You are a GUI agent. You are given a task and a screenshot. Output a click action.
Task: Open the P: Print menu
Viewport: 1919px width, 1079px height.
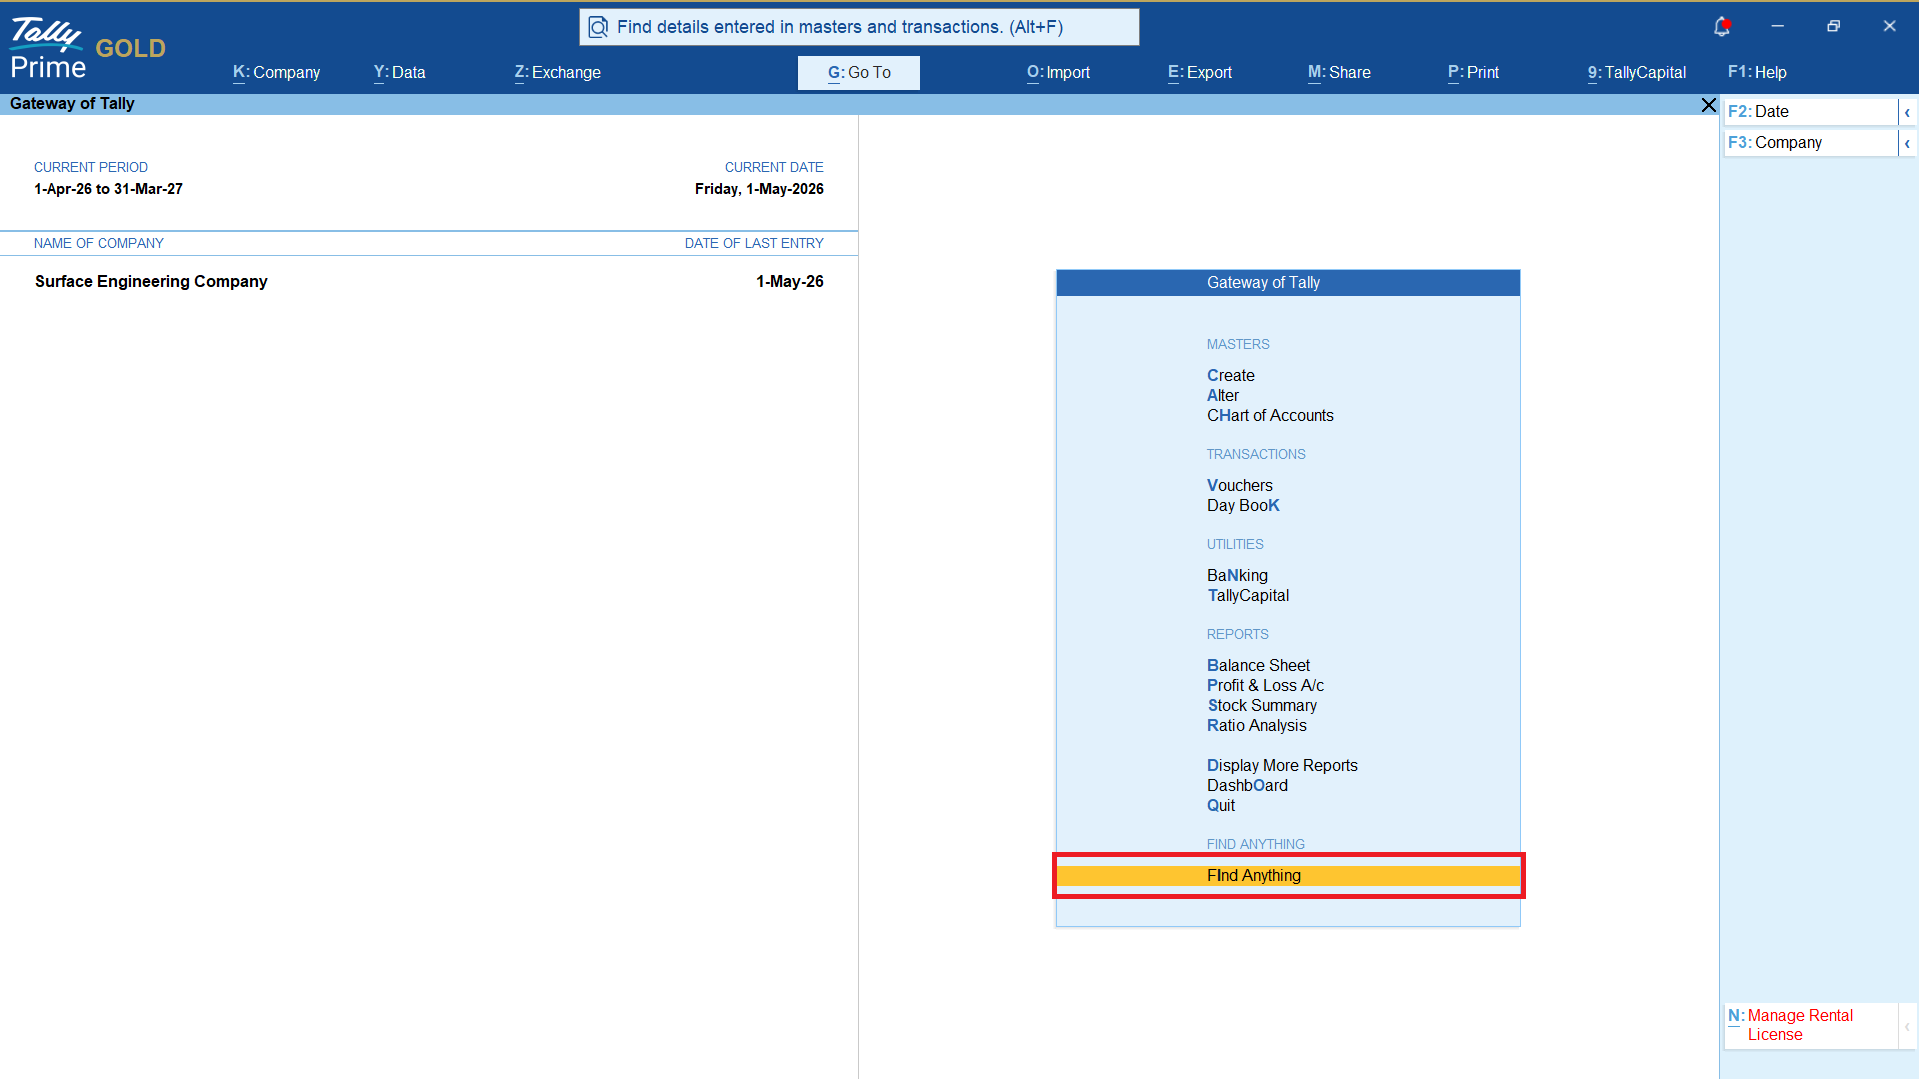coord(1473,72)
